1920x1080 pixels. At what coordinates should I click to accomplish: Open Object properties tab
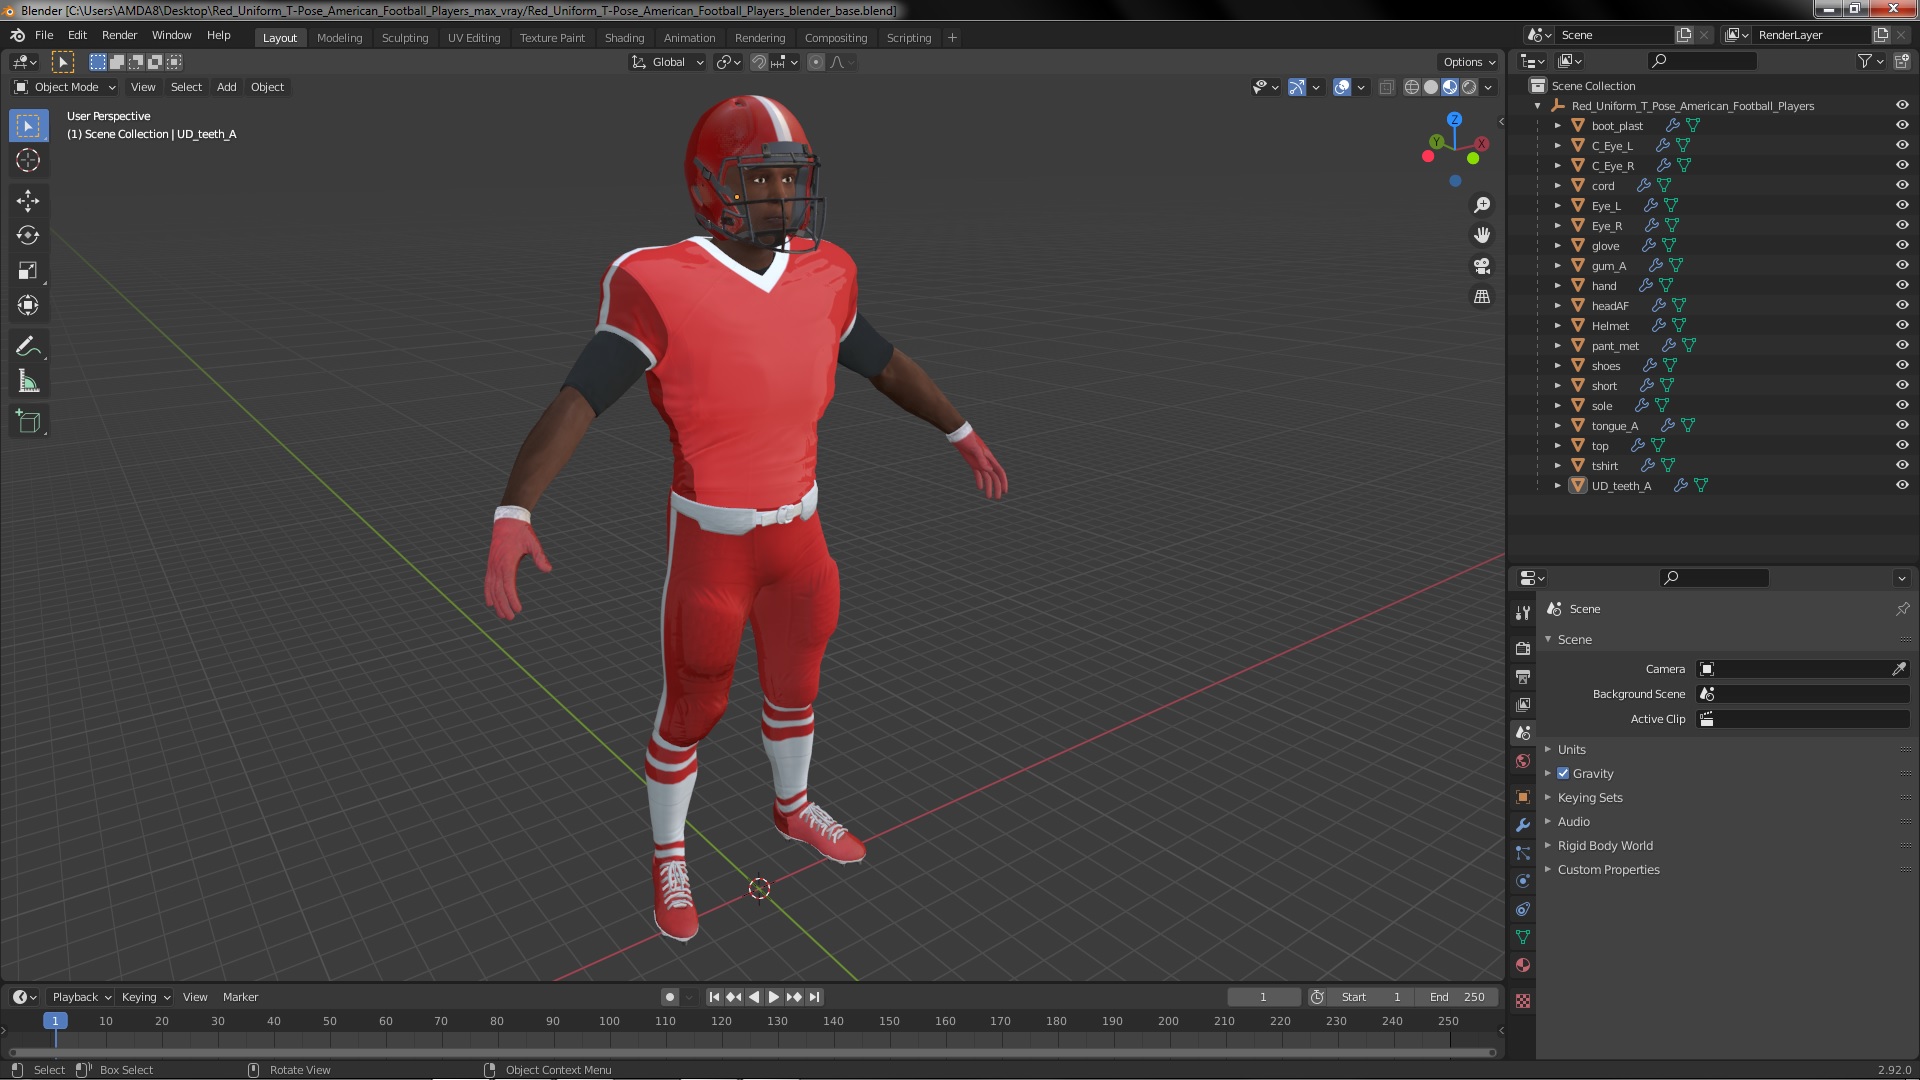(x=1523, y=797)
